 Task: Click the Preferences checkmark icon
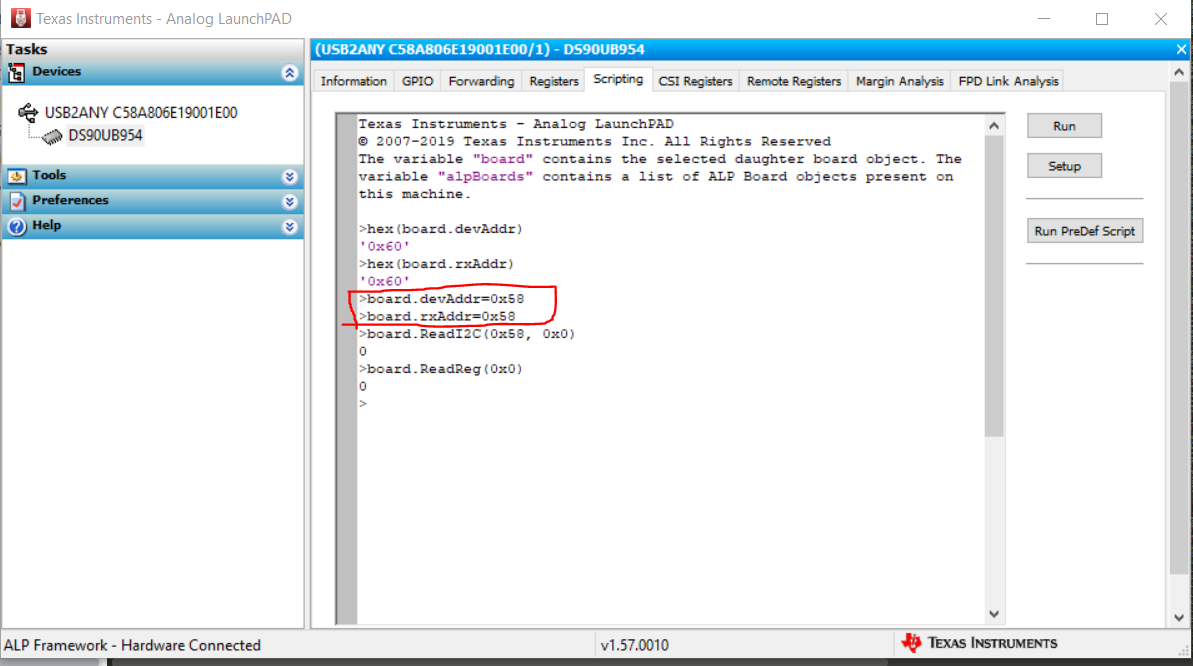point(18,201)
